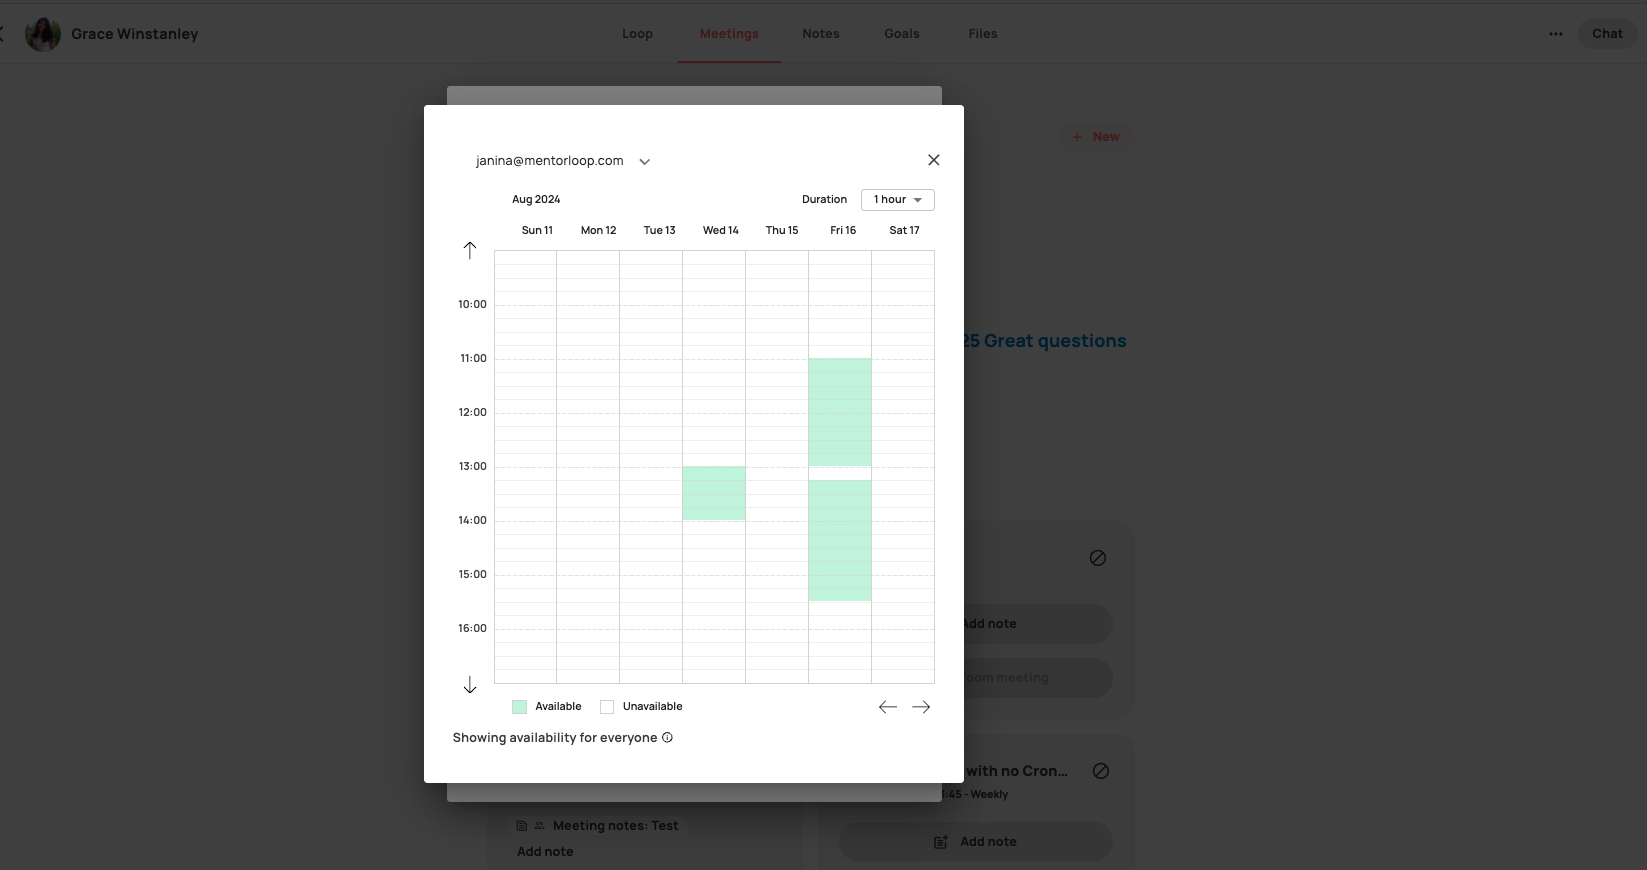Open the Chat button
This screenshot has width=1647, height=870.
(1606, 34)
